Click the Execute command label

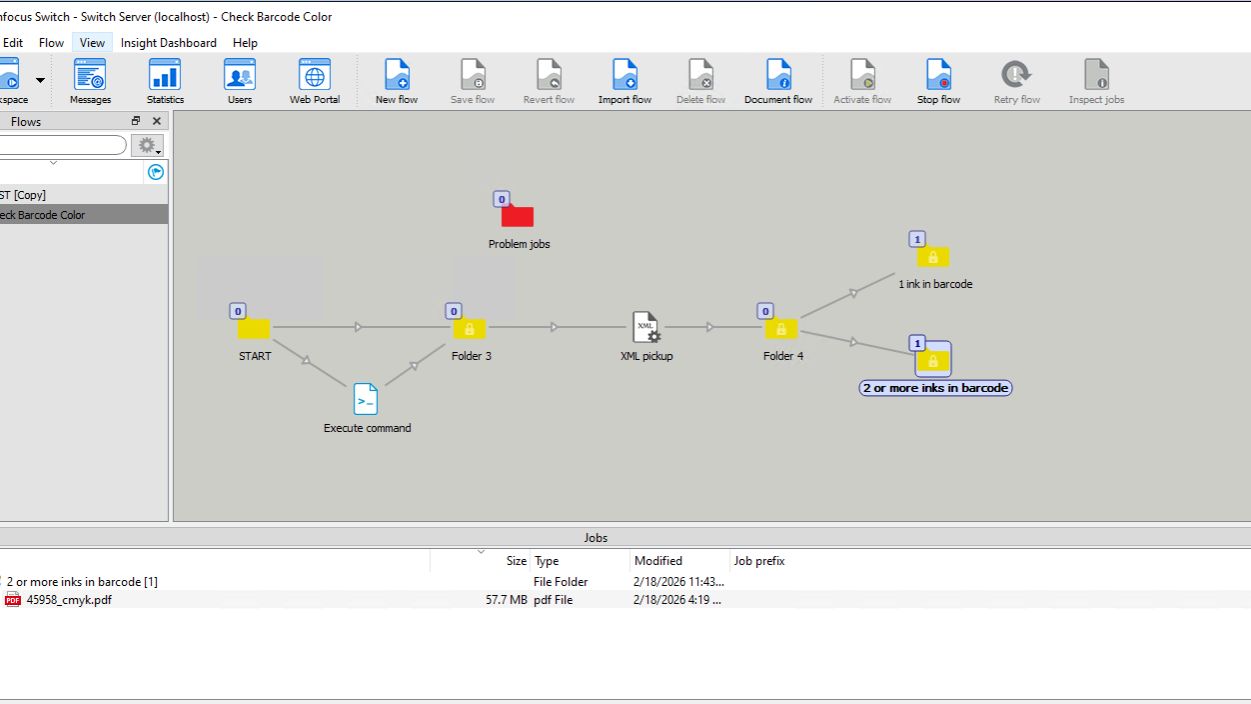(367, 428)
